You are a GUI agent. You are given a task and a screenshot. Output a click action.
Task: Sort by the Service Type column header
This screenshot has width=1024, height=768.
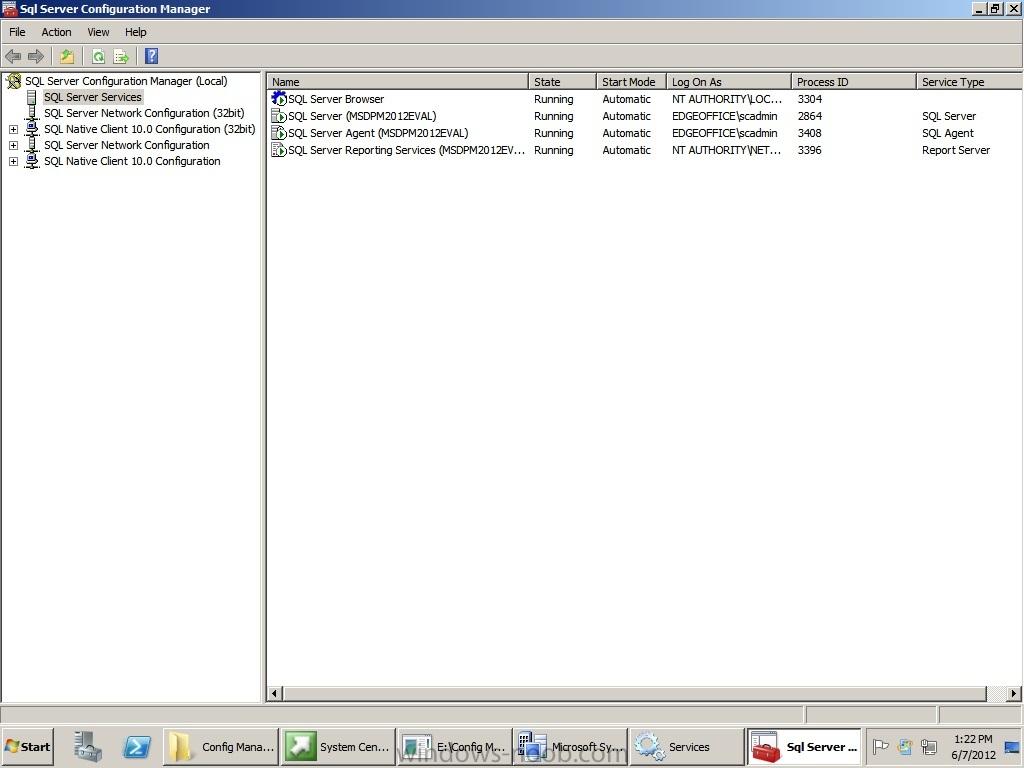click(970, 82)
